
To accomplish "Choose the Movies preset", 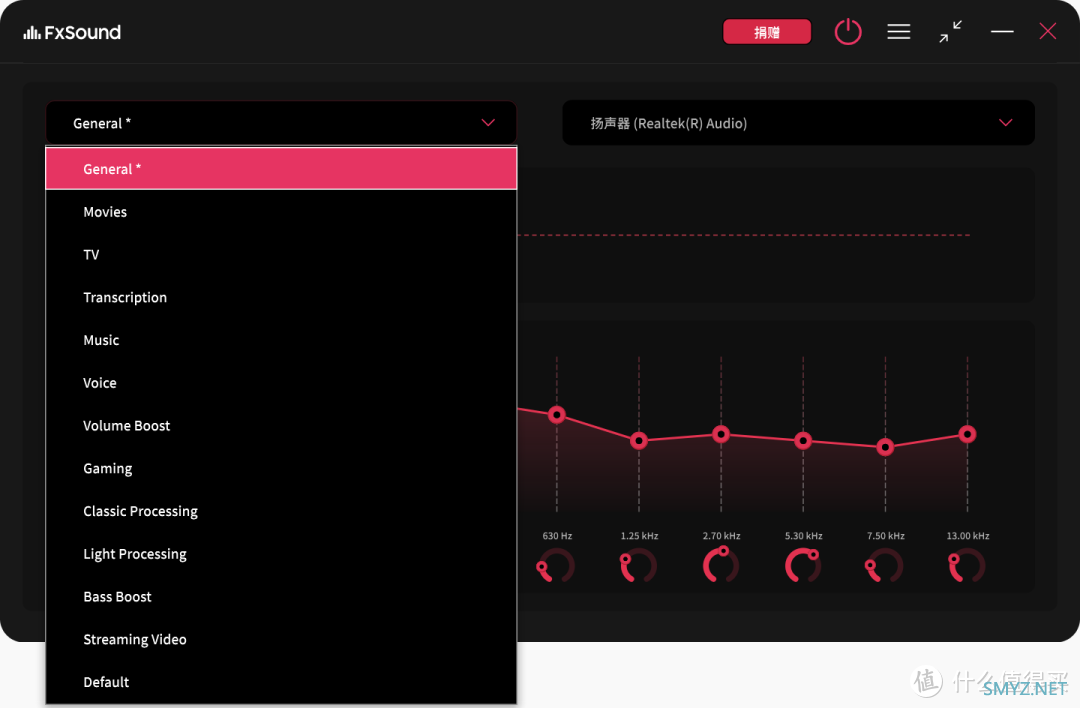I will 281,212.
